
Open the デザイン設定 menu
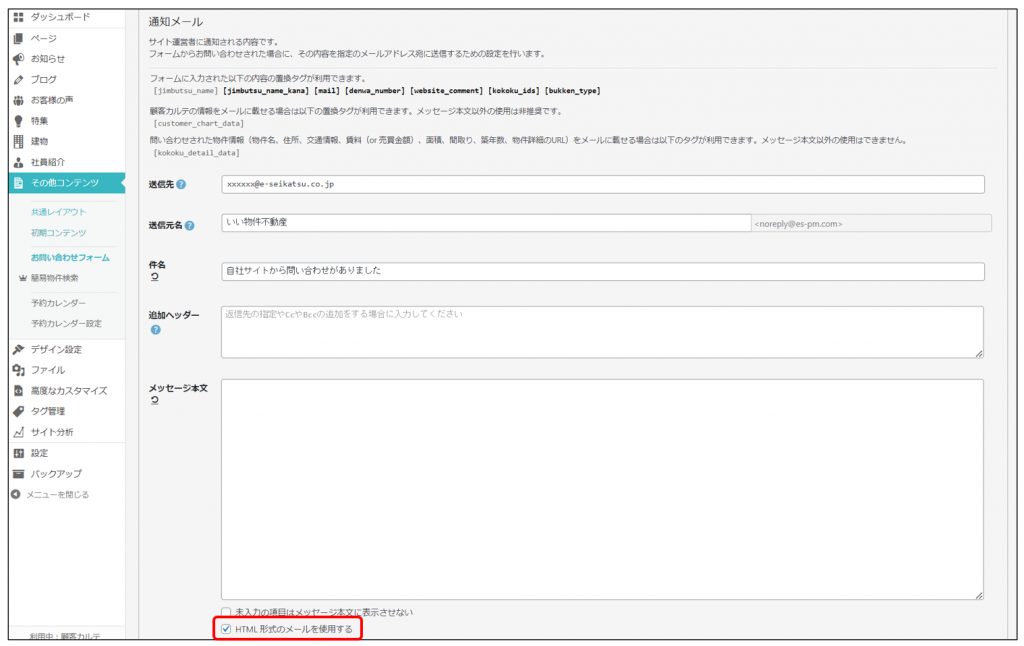point(56,349)
